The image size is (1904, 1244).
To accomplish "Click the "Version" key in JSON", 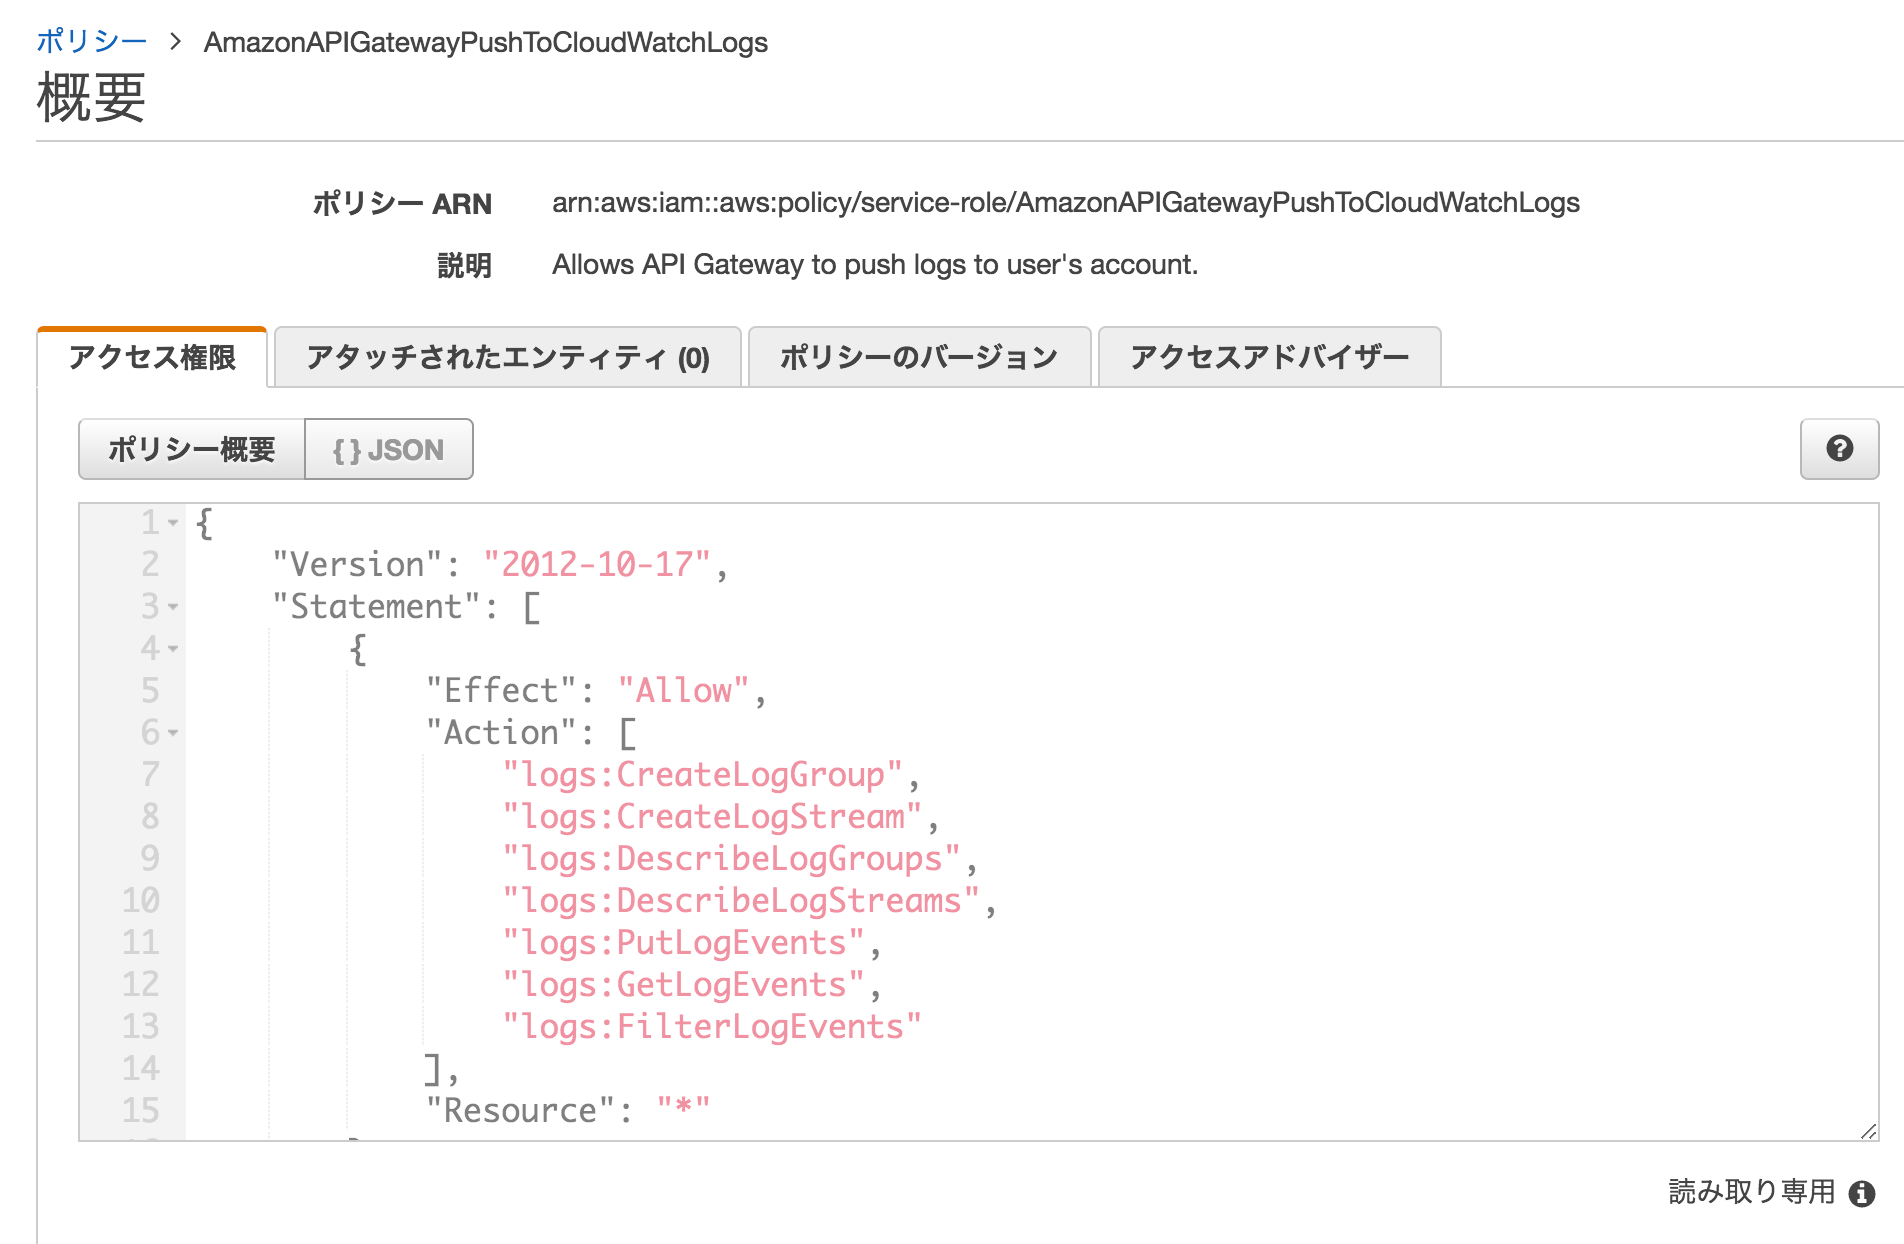I will click(358, 565).
